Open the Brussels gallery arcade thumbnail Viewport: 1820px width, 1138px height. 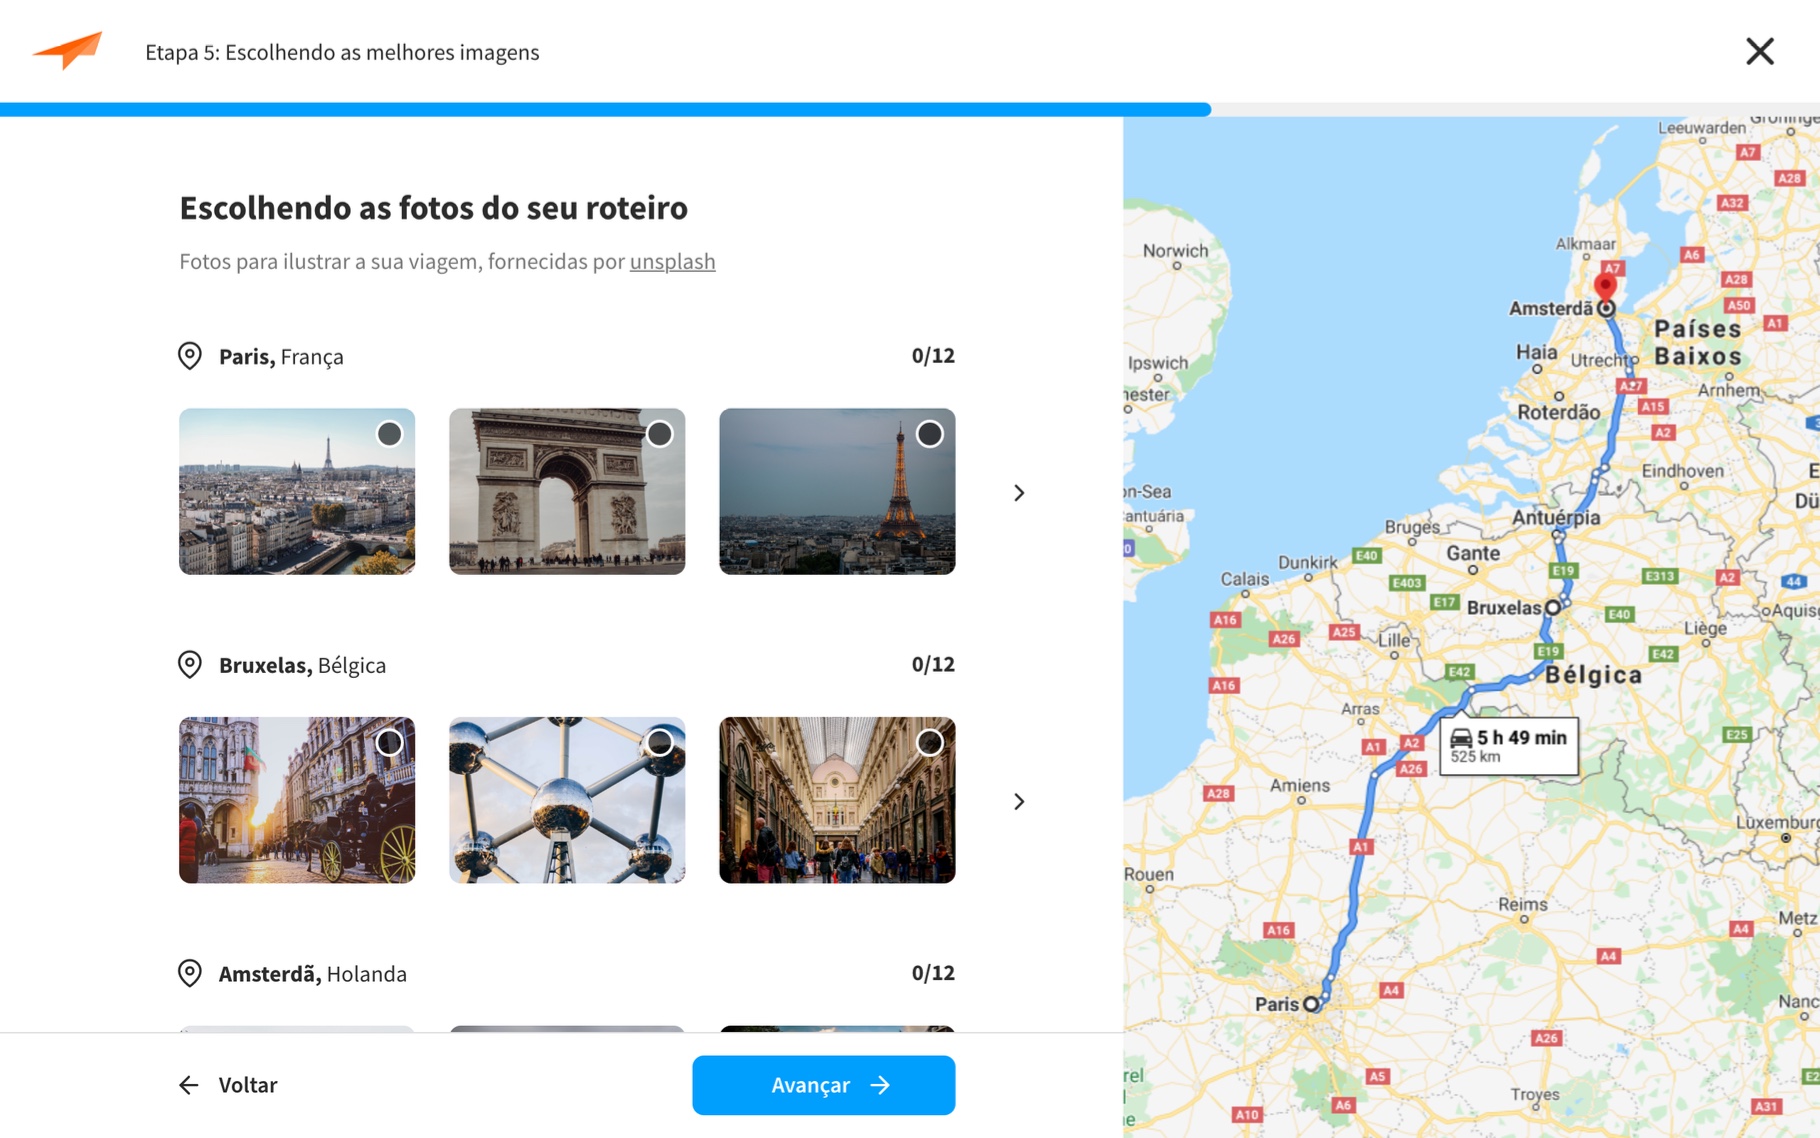tap(837, 800)
